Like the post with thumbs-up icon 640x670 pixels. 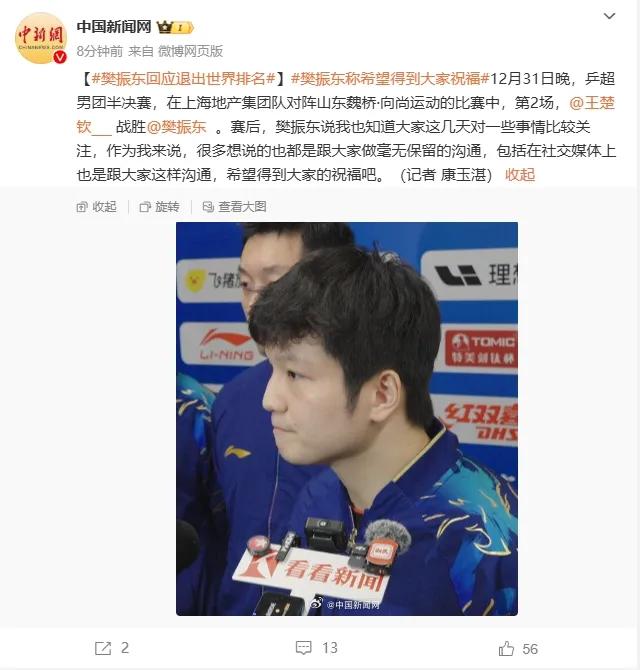click(506, 648)
